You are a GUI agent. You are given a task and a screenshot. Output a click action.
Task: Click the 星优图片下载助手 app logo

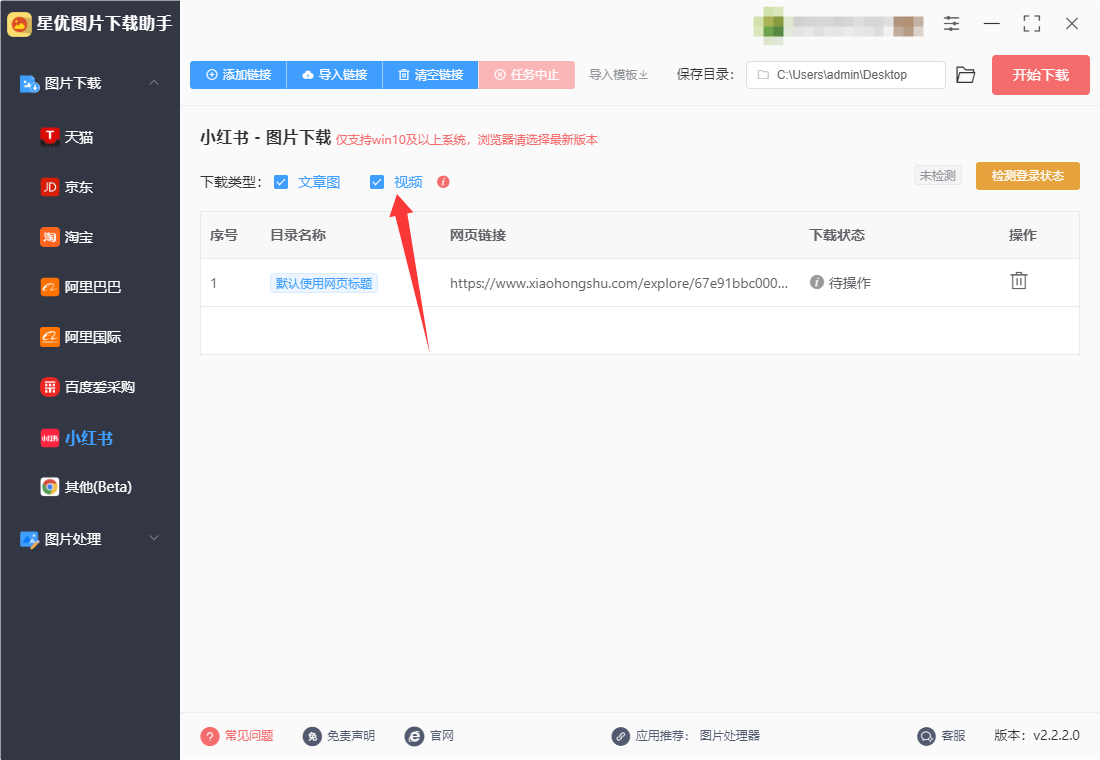pyautogui.click(x=19, y=25)
